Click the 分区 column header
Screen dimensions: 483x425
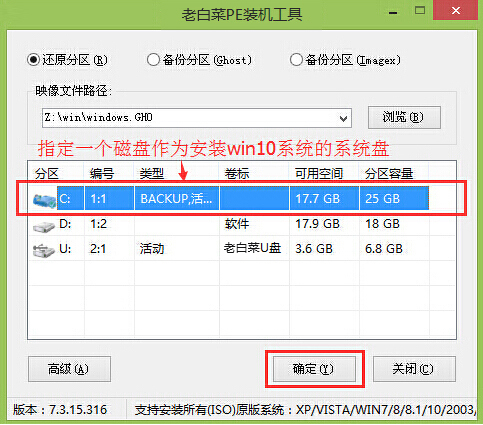[x=56, y=173]
